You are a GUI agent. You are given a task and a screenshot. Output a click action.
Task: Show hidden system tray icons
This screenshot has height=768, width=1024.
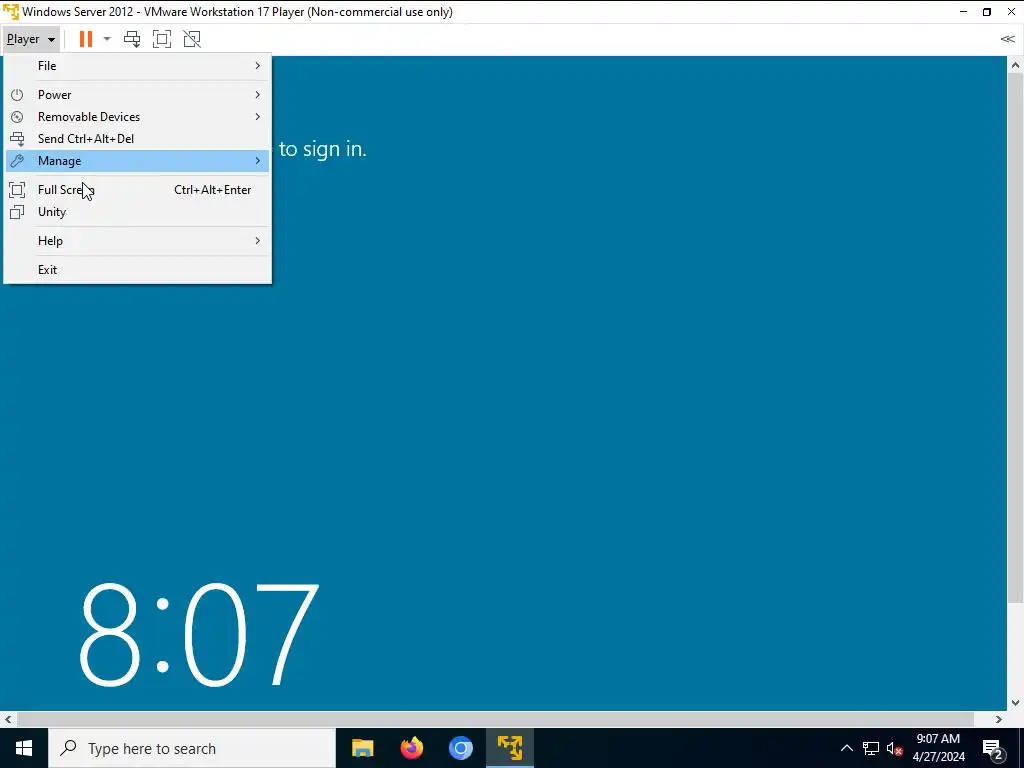846,748
